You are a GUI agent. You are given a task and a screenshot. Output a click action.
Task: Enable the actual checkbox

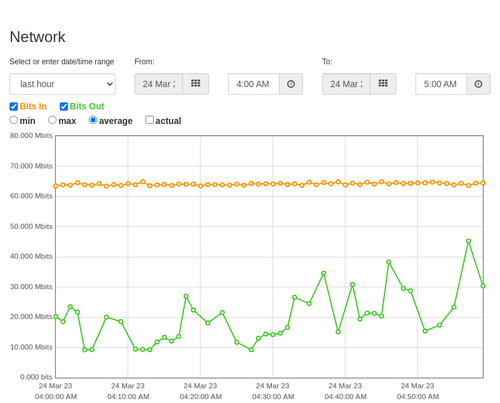150,120
